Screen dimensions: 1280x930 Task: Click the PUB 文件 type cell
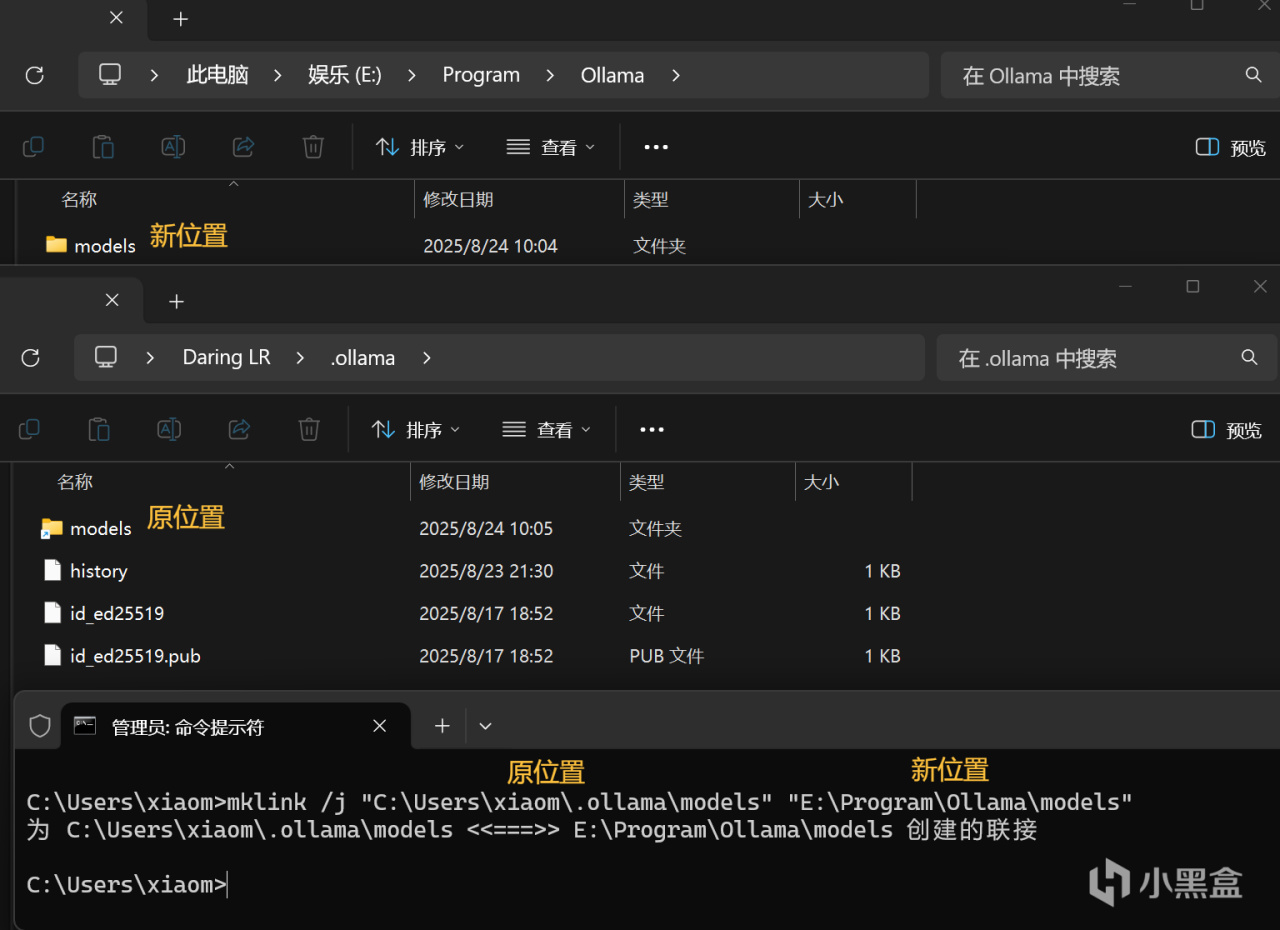click(x=666, y=656)
